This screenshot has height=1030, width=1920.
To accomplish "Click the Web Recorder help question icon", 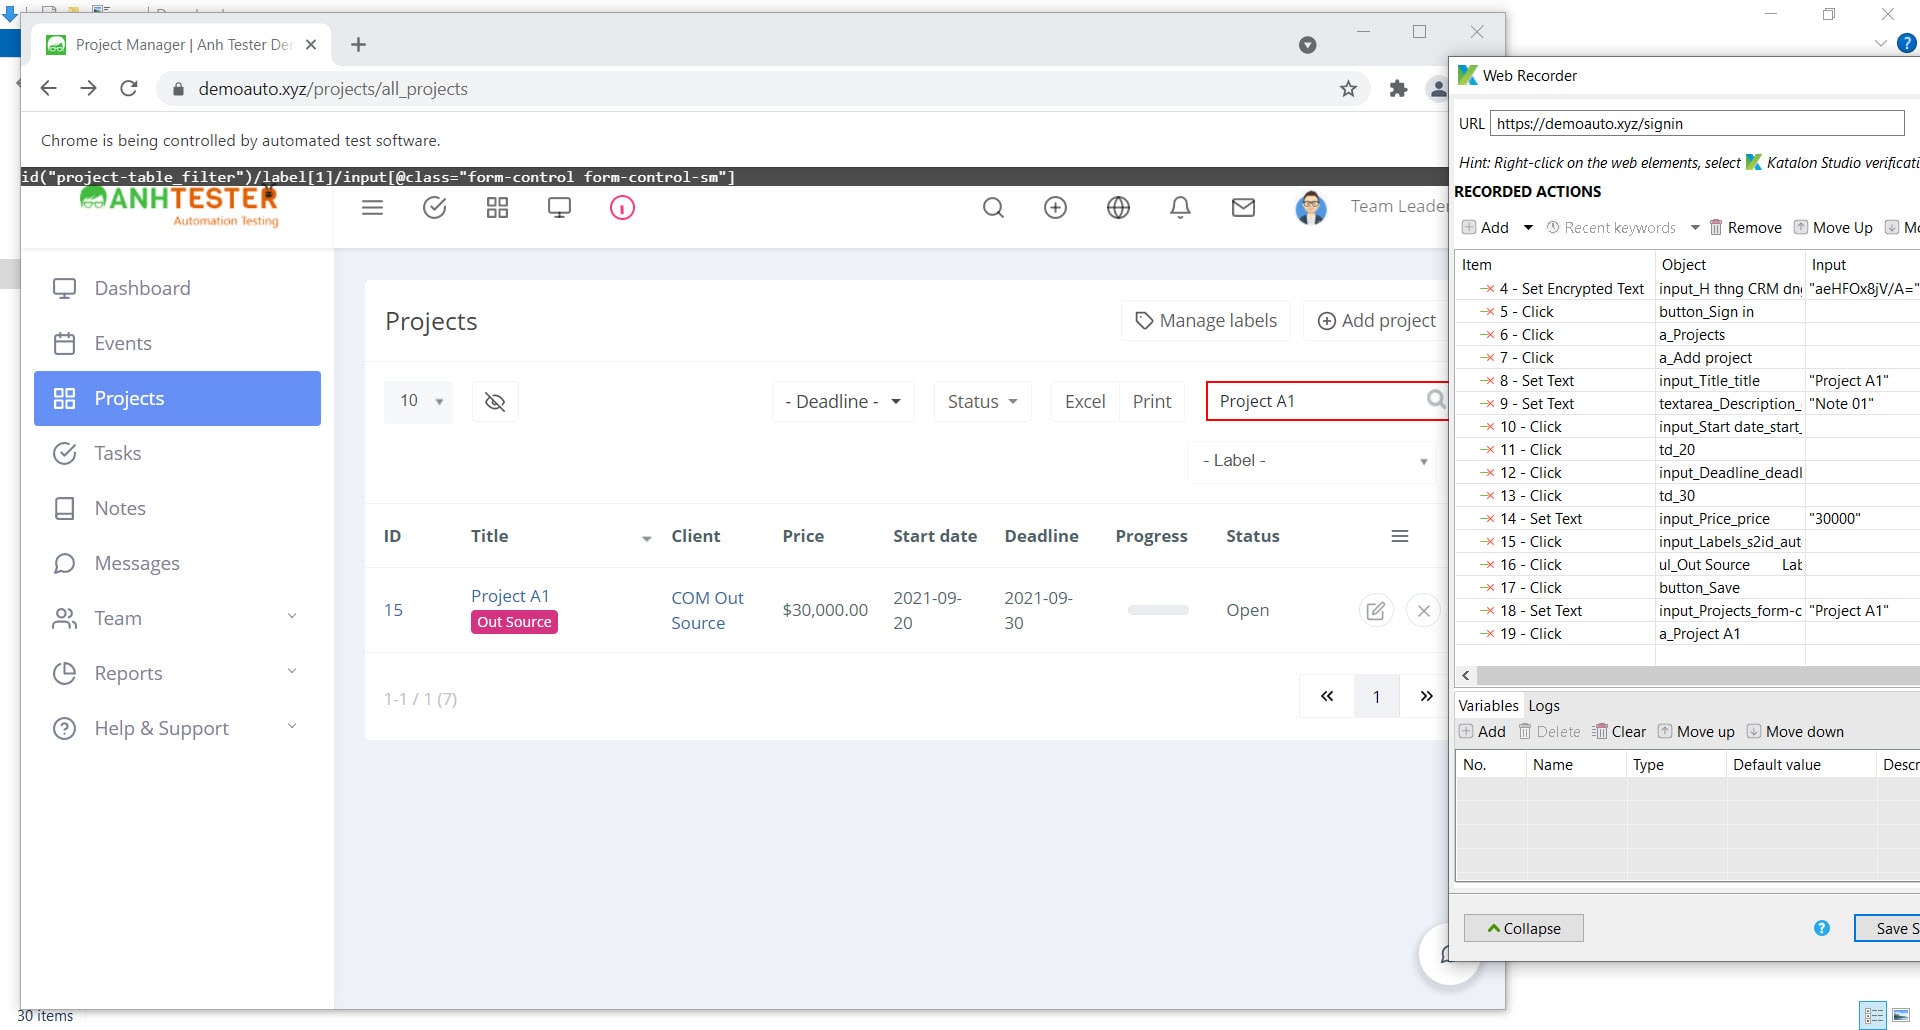I will tap(1821, 928).
